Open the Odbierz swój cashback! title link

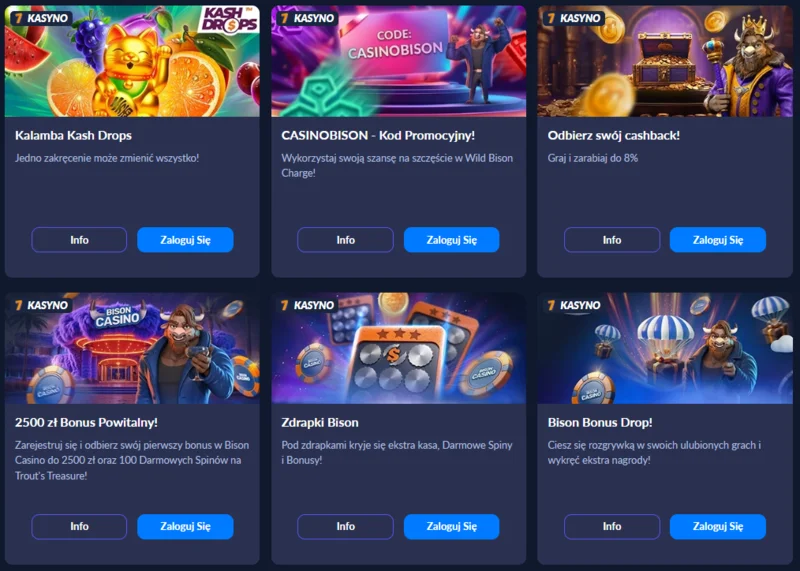tap(613, 136)
